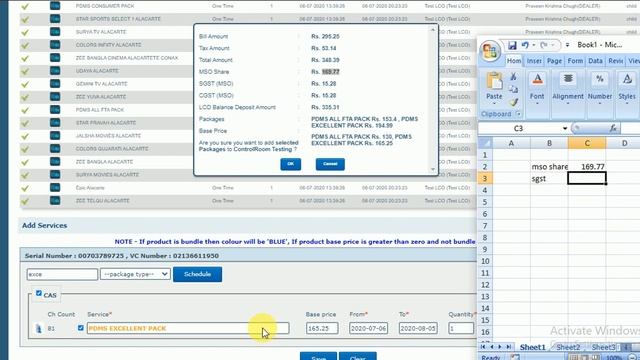This screenshot has height=360, width=640.
Task: Click icon beside UDAYA ALACARTE row
Action: pyautogui.click(x=55, y=71)
